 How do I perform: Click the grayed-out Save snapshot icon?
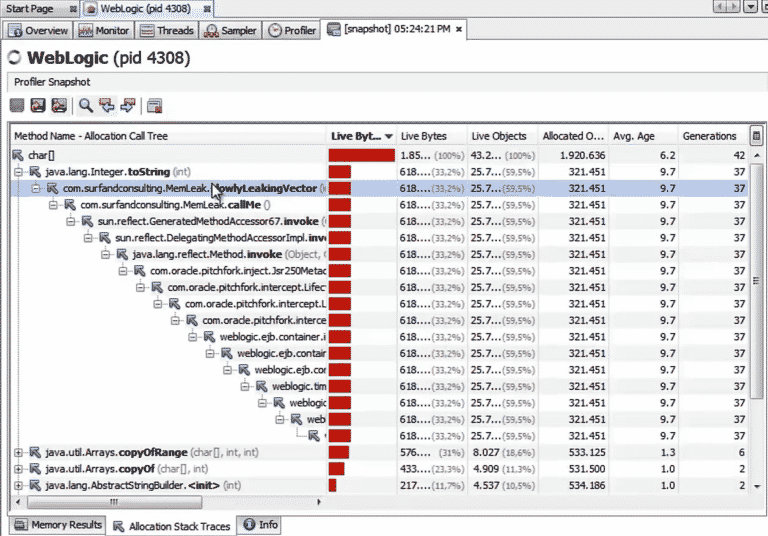pyautogui.click(x=17, y=105)
